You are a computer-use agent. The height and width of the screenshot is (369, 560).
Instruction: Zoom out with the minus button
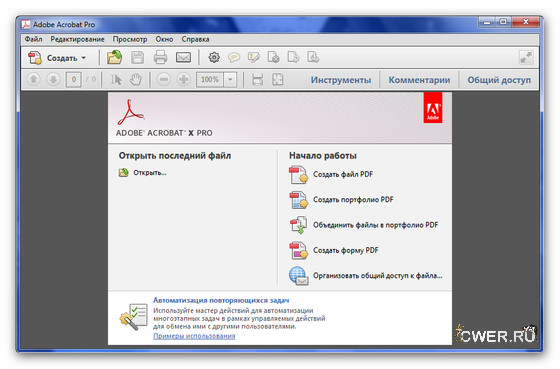pos(164,79)
